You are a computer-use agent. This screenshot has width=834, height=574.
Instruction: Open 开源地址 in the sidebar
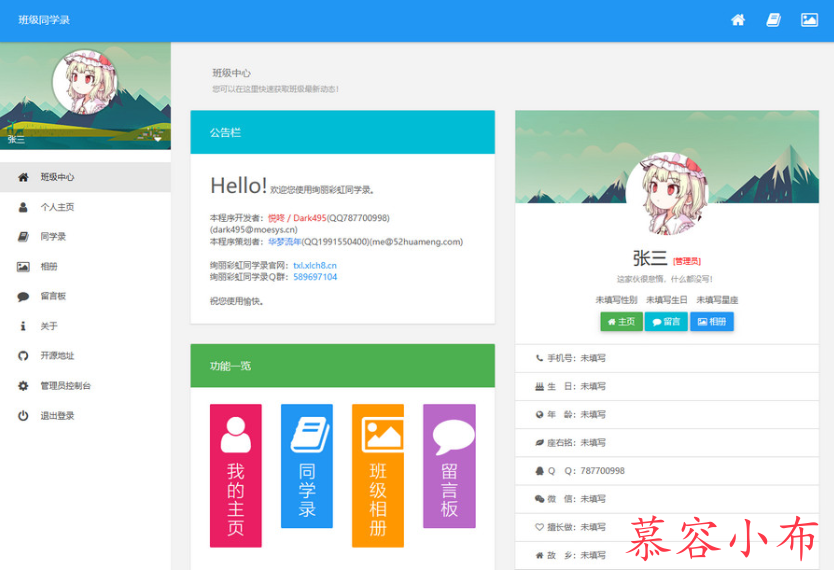point(85,356)
